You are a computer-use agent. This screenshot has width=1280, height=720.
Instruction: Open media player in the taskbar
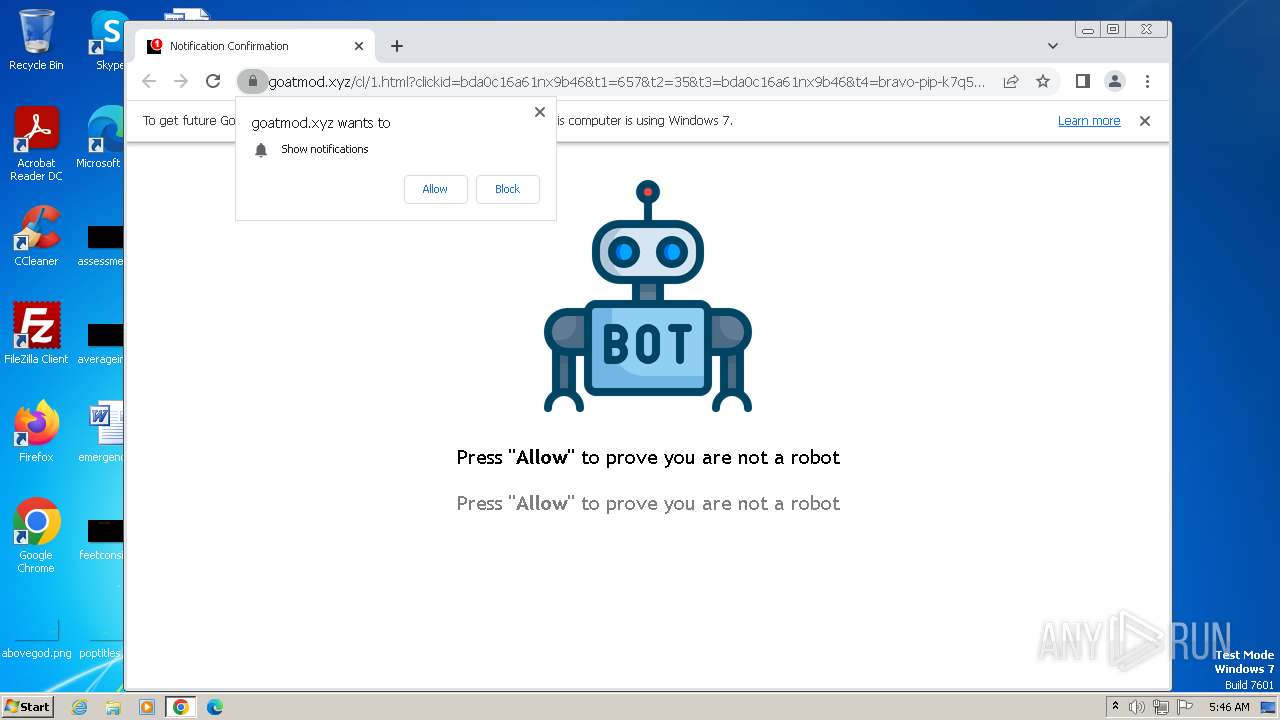pos(147,707)
